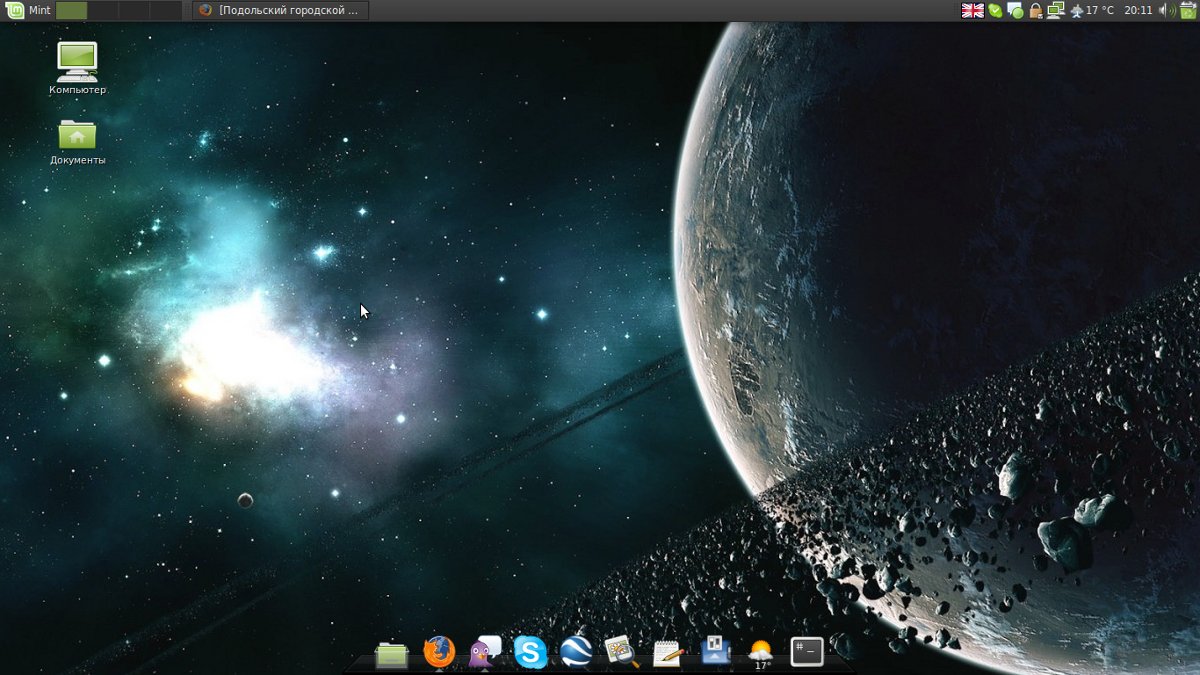The width and height of the screenshot is (1200, 675).
Task: Open the text editor notepad in dock
Action: [667, 654]
